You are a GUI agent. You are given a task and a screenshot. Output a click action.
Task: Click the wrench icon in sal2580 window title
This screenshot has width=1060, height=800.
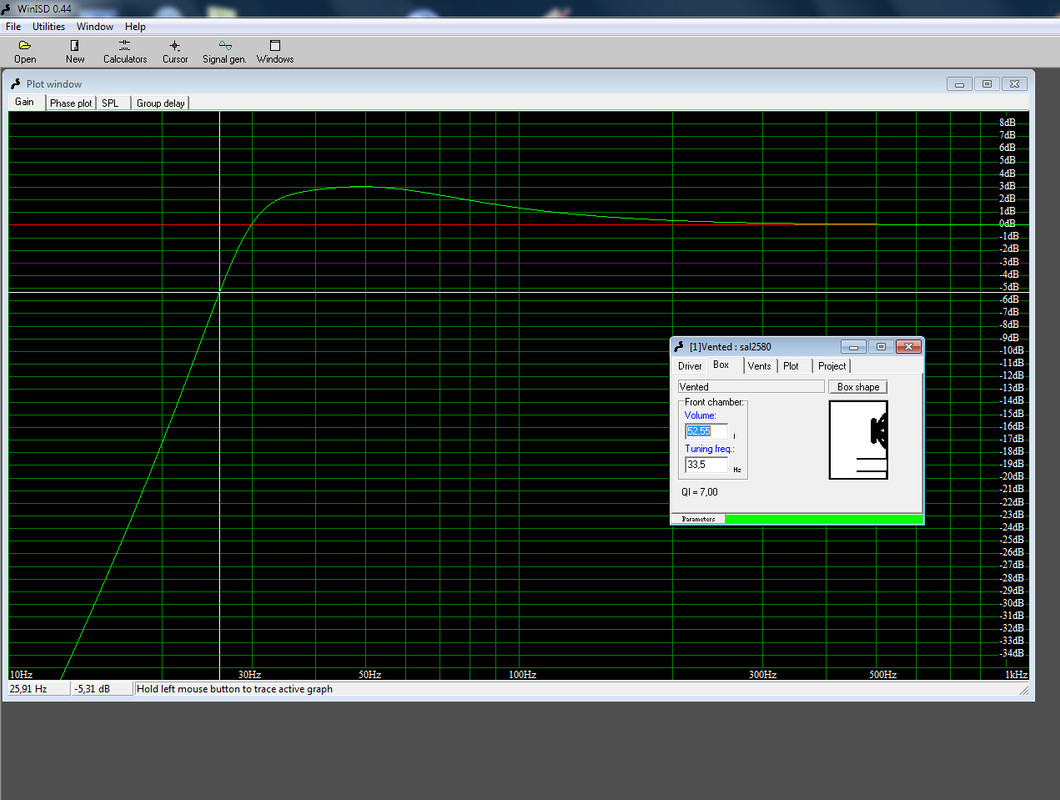[x=679, y=347]
